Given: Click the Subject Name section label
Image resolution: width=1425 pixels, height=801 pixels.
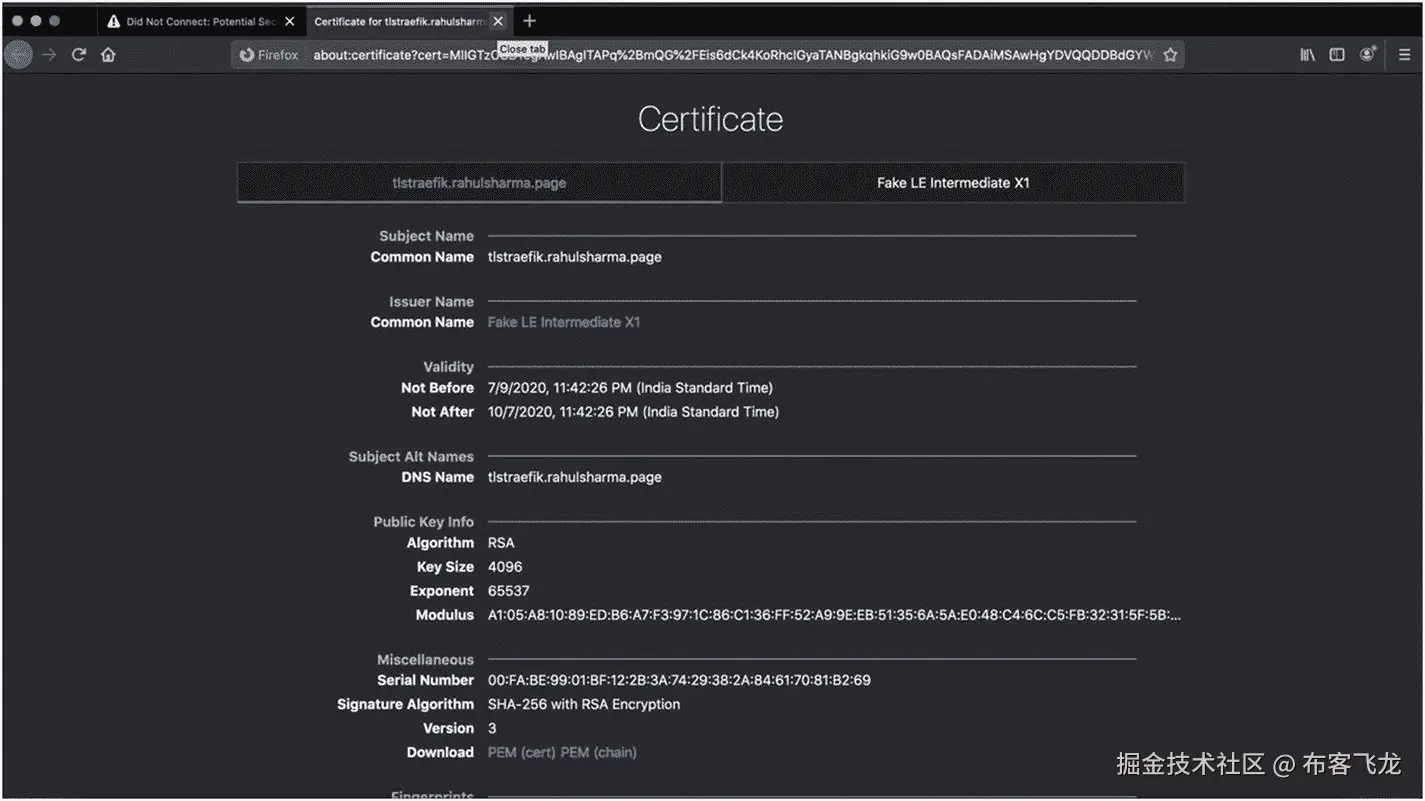Looking at the screenshot, I should 426,236.
